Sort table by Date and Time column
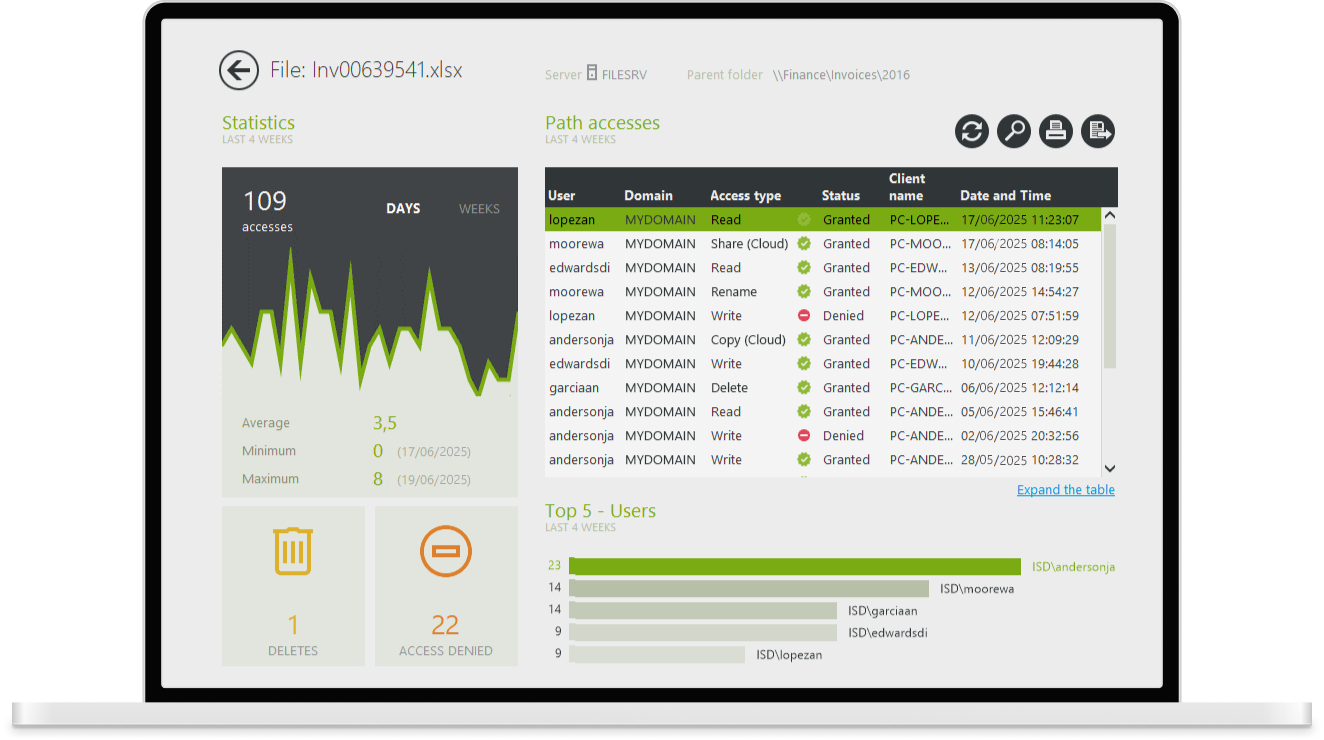This screenshot has width=1324, height=740. pyautogui.click(x=1005, y=196)
